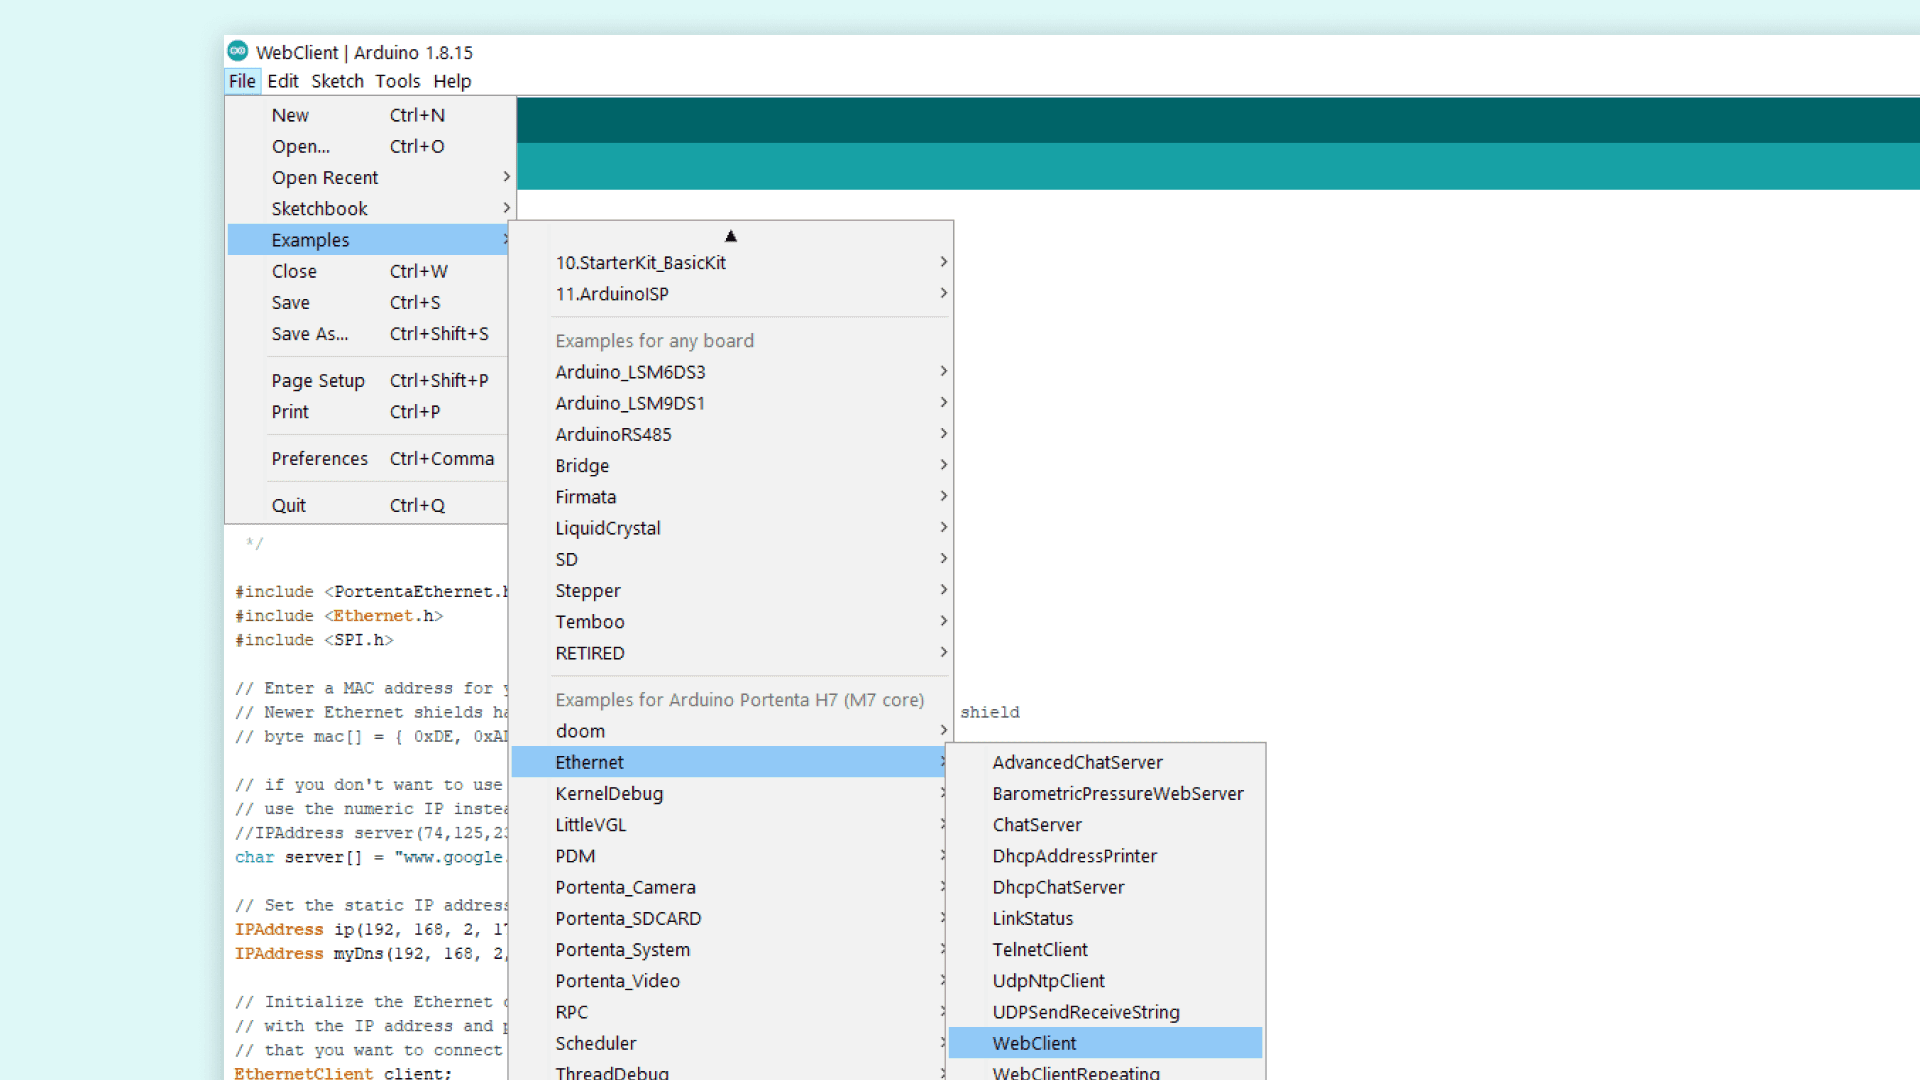1920x1080 pixels.
Task: Click the scroll-up arrow in Examples submenu
Action: [731, 236]
